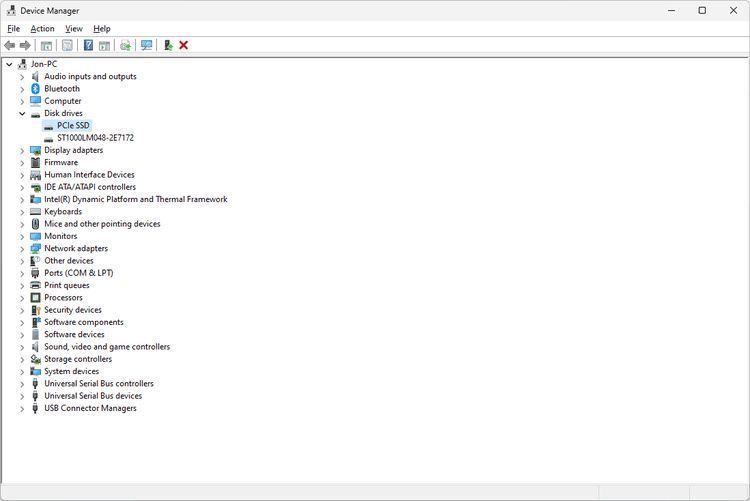
Task: Click the Update device driver icon
Action: coord(125,45)
